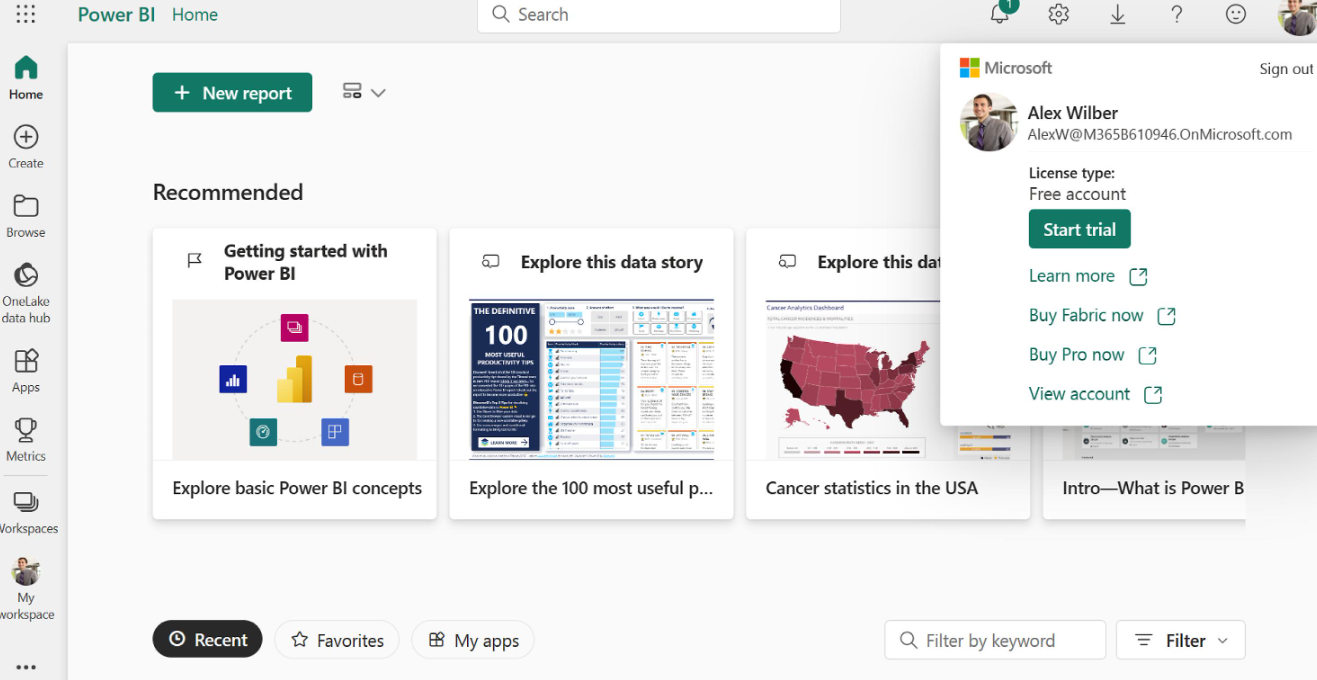The width and height of the screenshot is (1317, 680).
Task: Click 'Intro—What is Power B' caption
Action: 1153,488
